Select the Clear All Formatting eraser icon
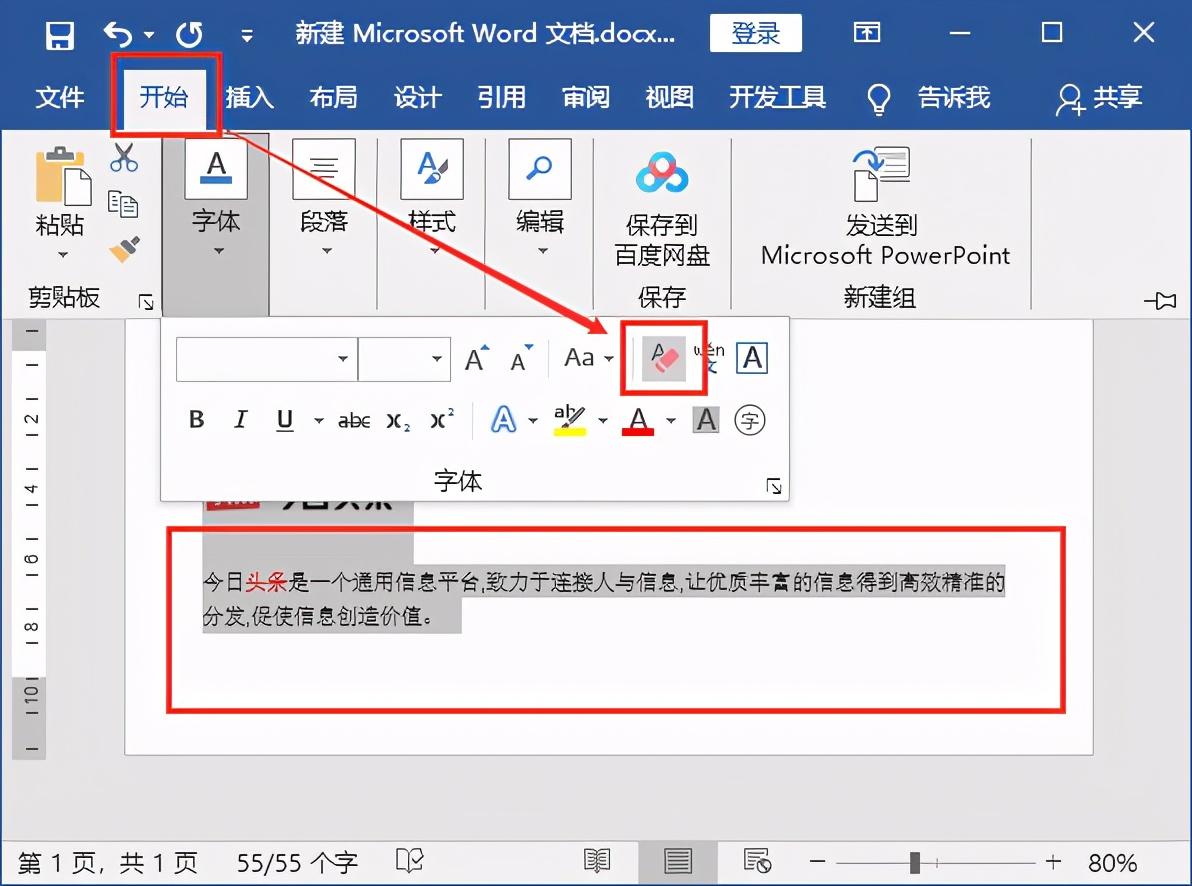 [663, 358]
